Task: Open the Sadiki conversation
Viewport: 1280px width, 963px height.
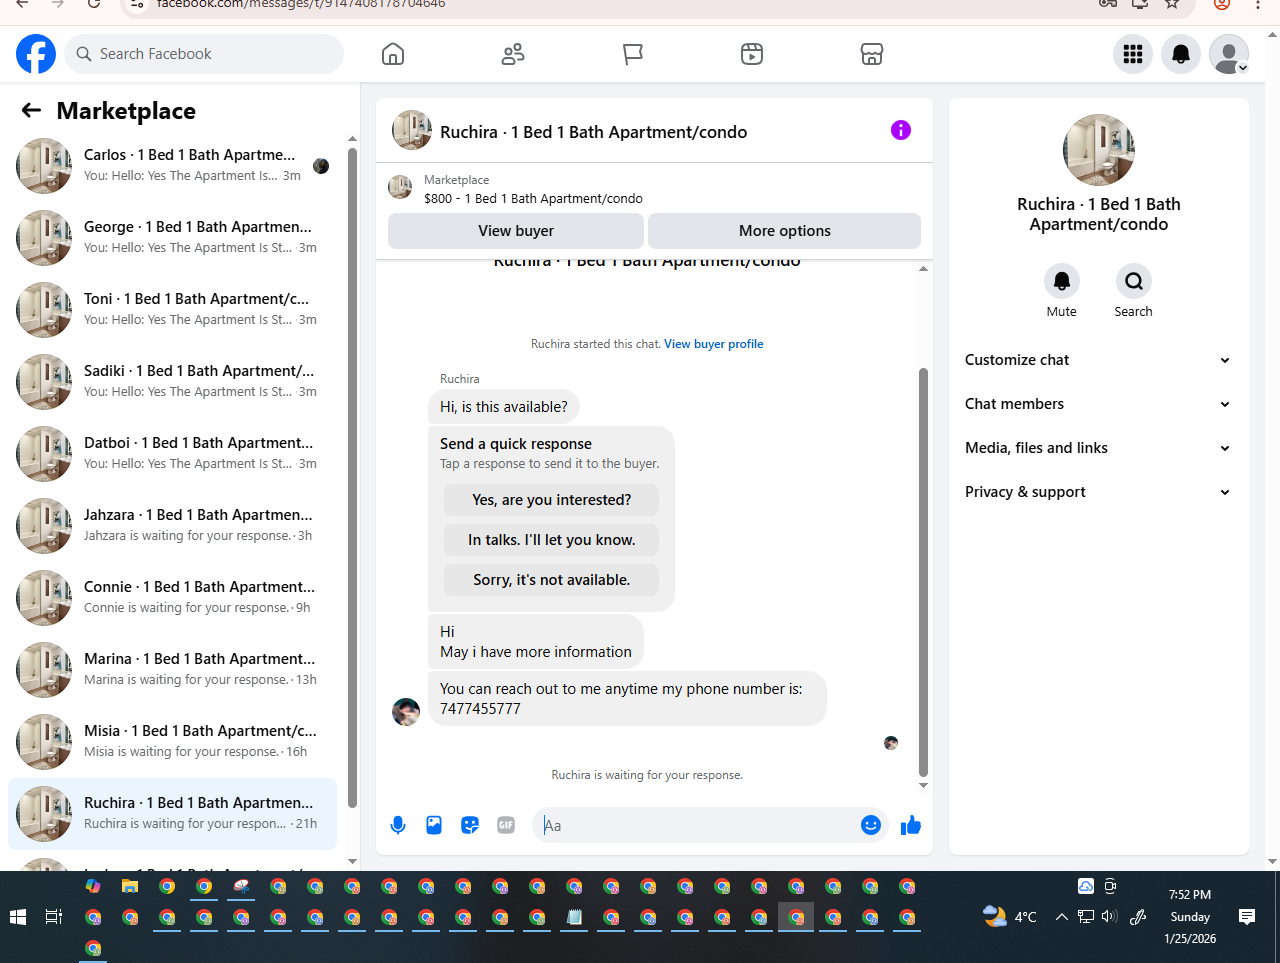Action: pos(172,382)
